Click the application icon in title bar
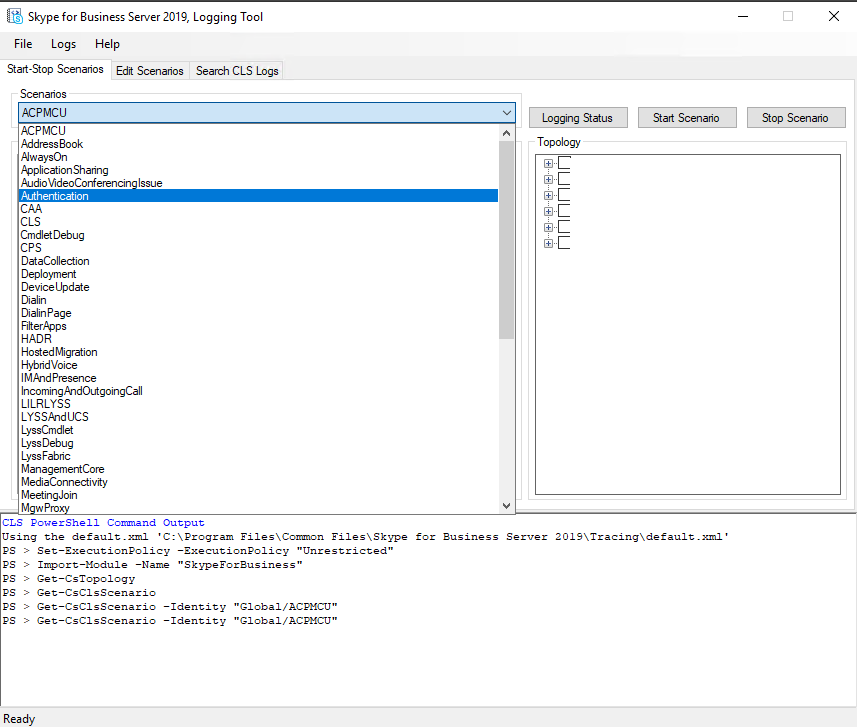The height and width of the screenshot is (727, 857). 15,16
